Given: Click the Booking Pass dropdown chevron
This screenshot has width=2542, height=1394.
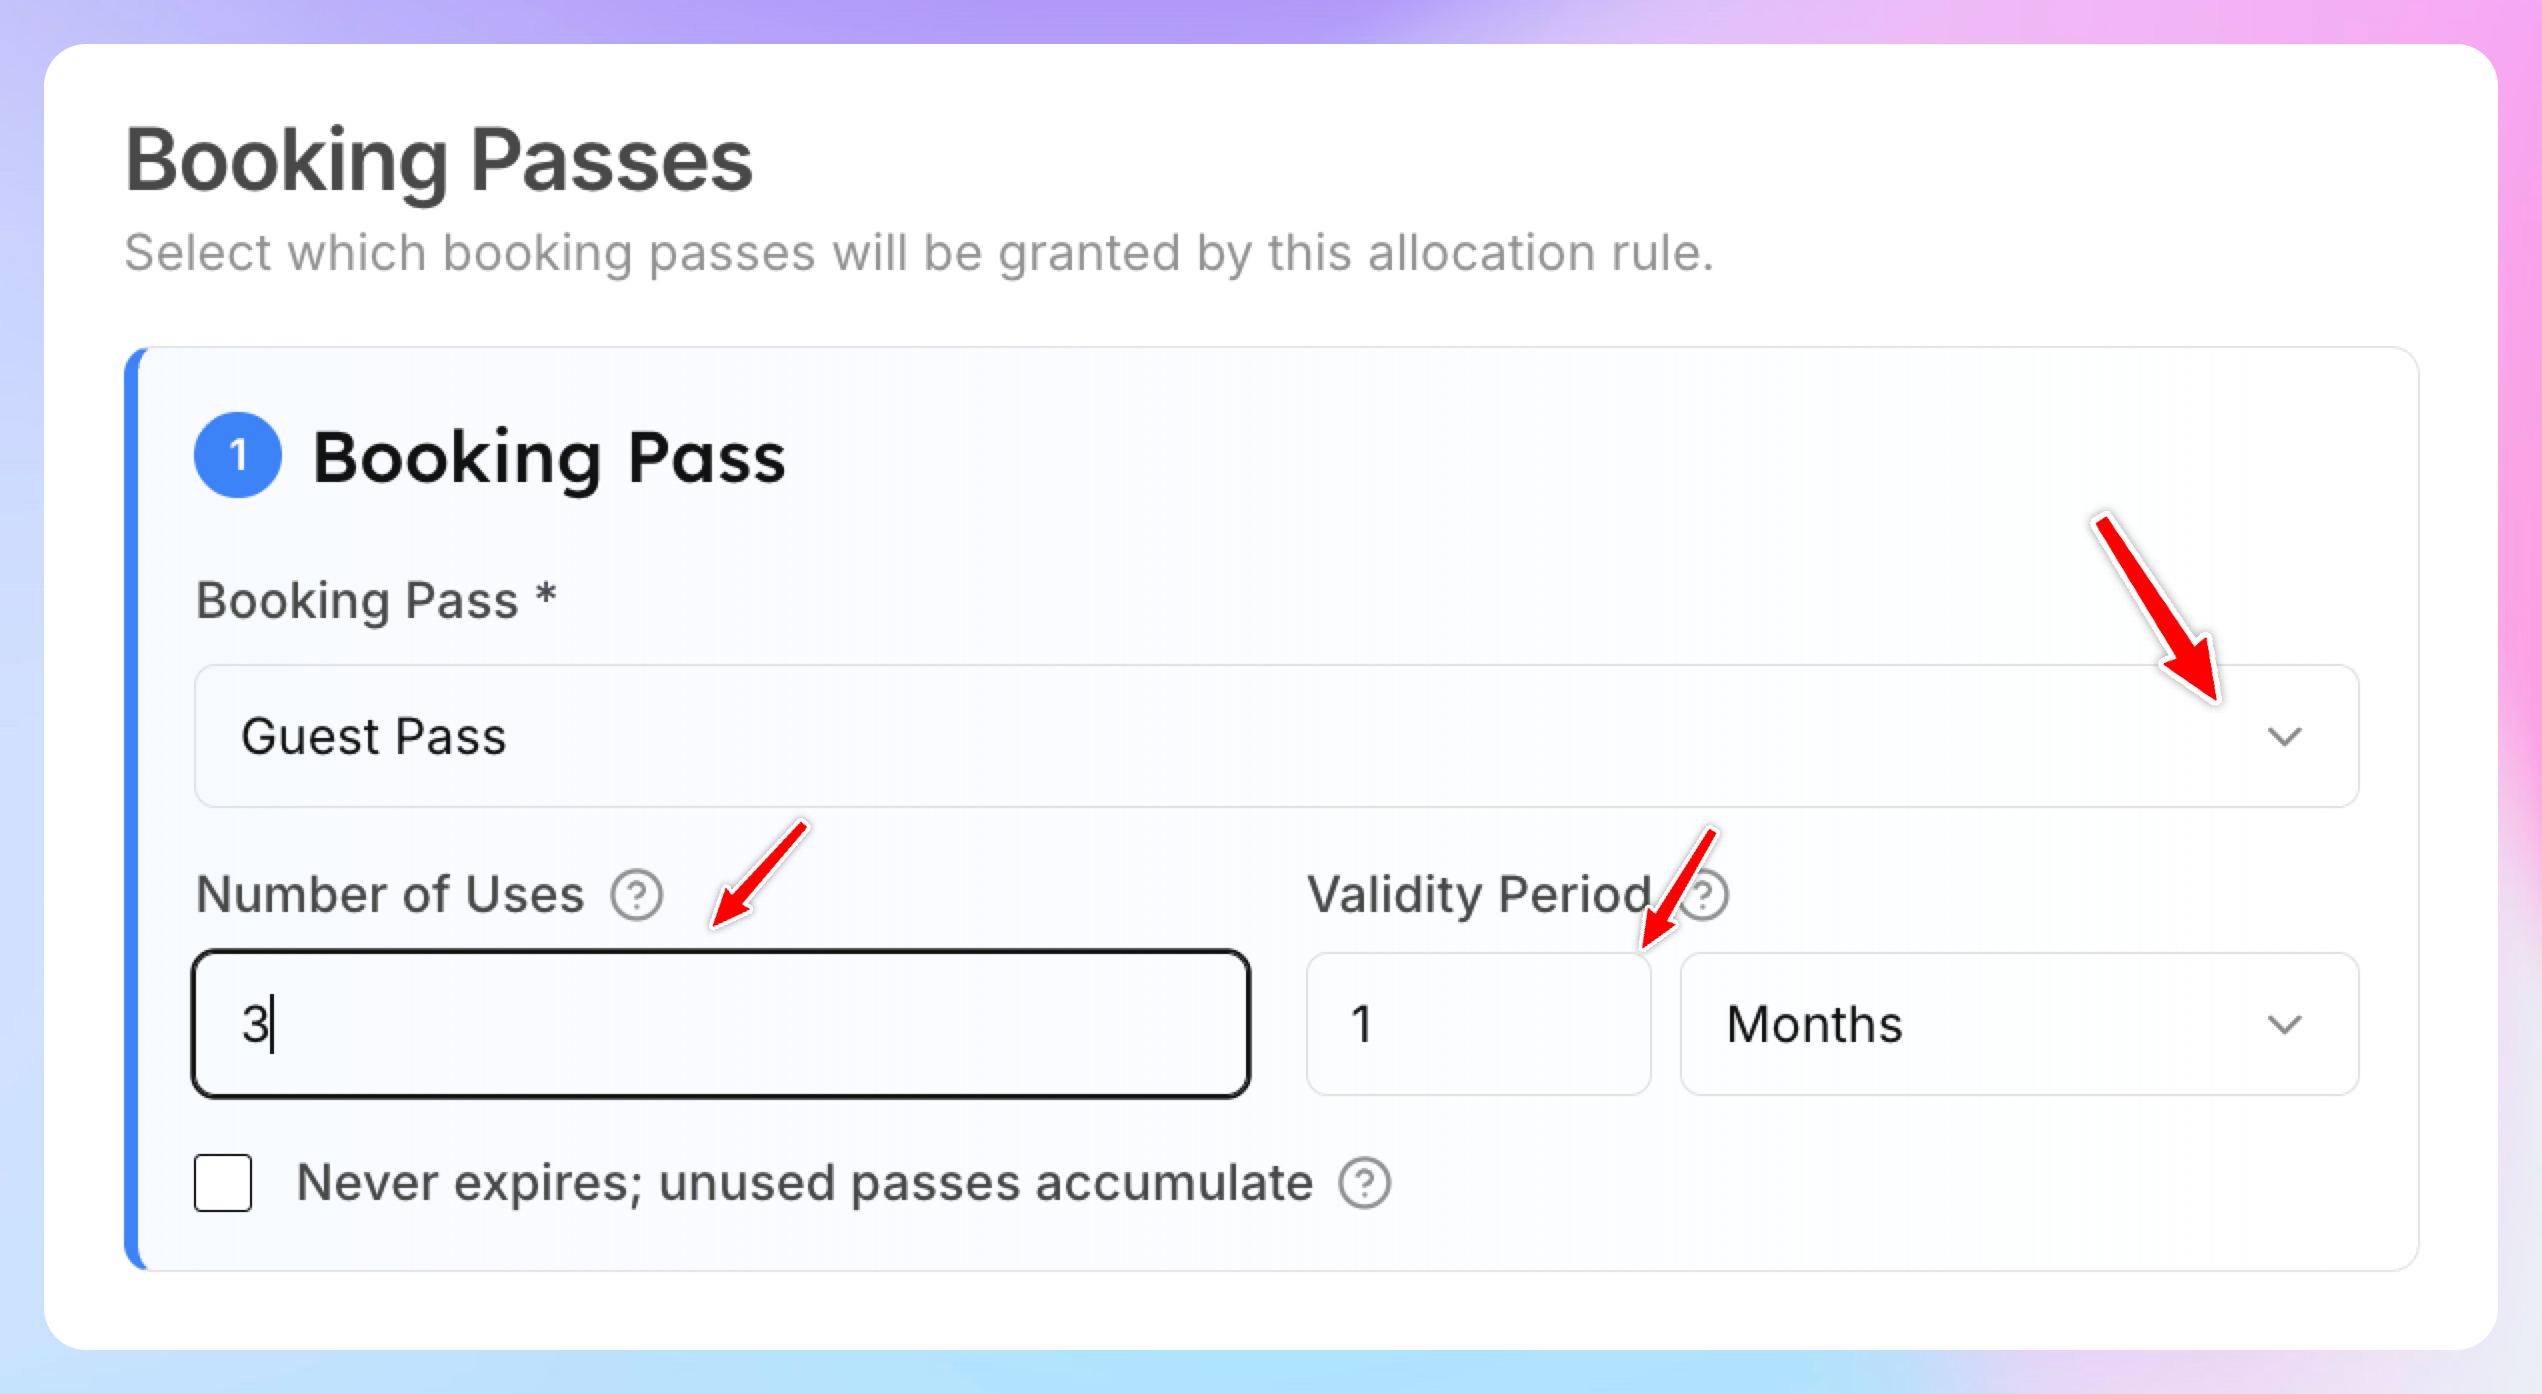Looking at the screenshot, I should (2285, 737).
